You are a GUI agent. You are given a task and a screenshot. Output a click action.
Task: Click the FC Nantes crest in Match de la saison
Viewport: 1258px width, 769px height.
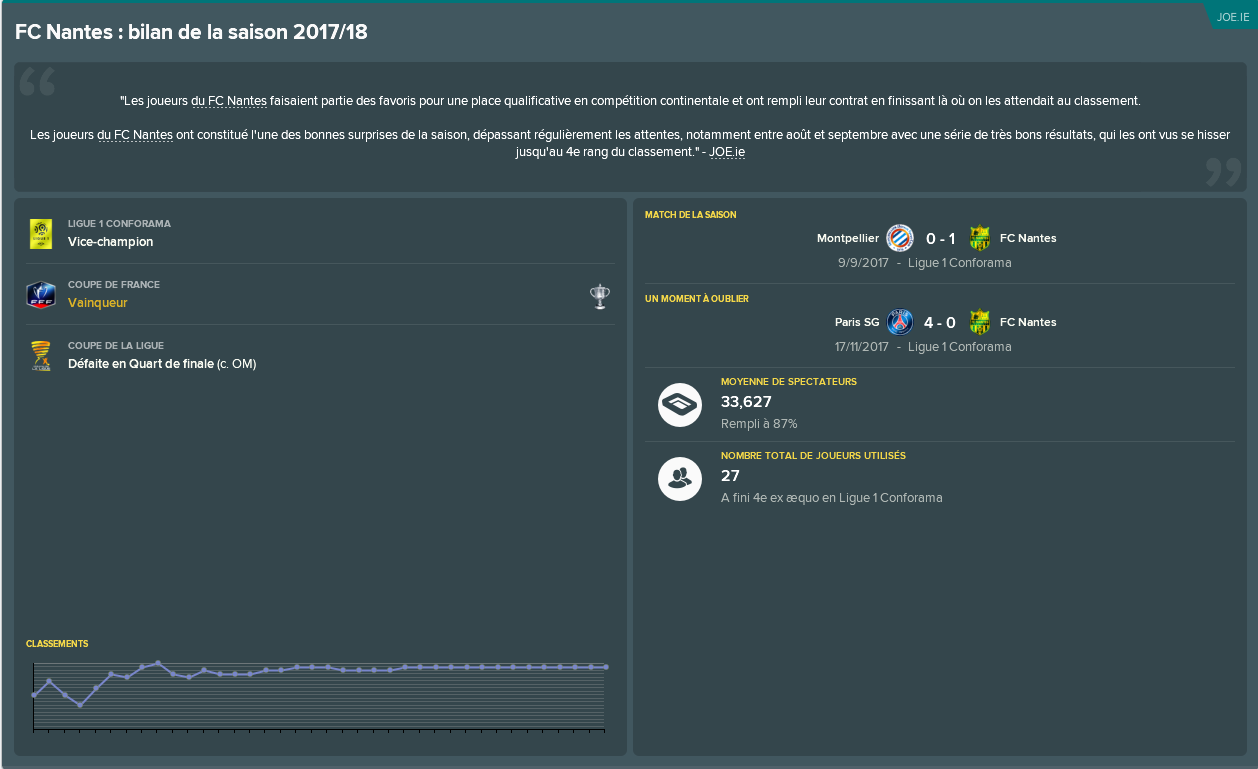[x=980, y=238]
